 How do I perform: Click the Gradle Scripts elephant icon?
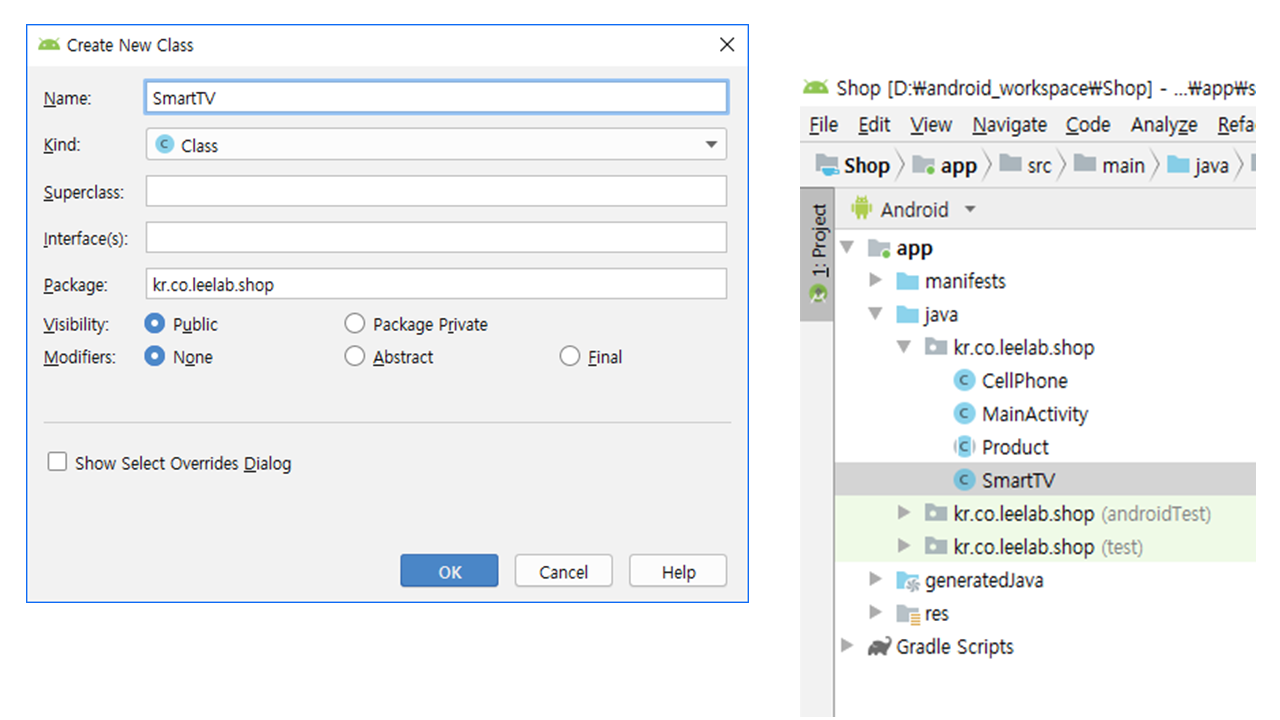pyautogui.click(x=879, y=647)
